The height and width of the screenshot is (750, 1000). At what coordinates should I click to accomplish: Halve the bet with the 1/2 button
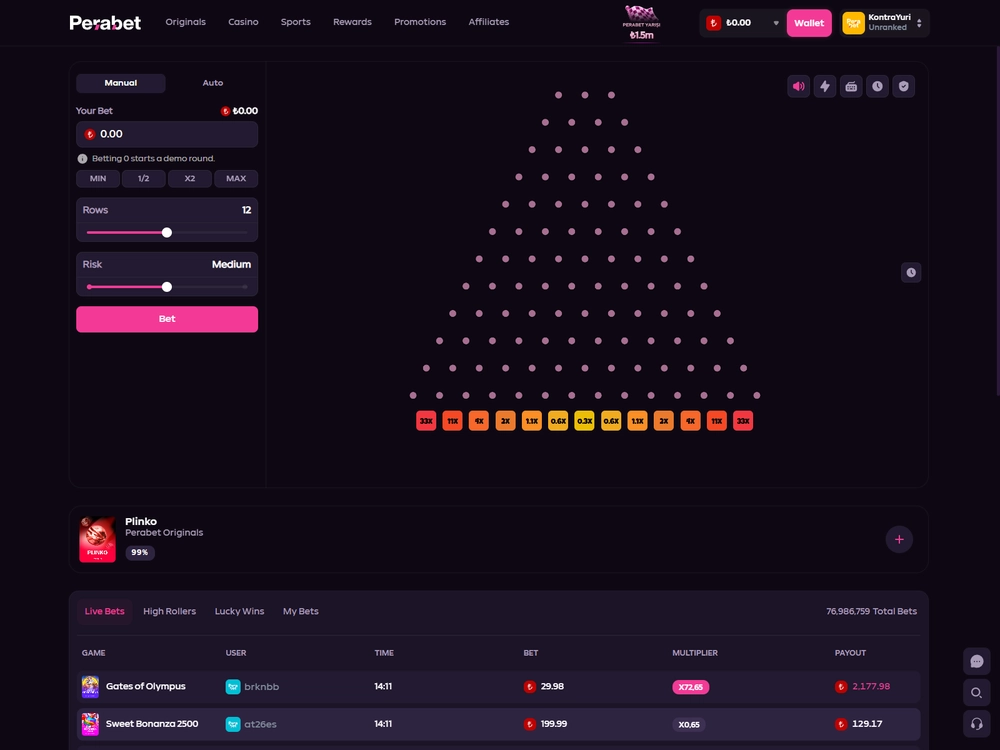point(143,179)
